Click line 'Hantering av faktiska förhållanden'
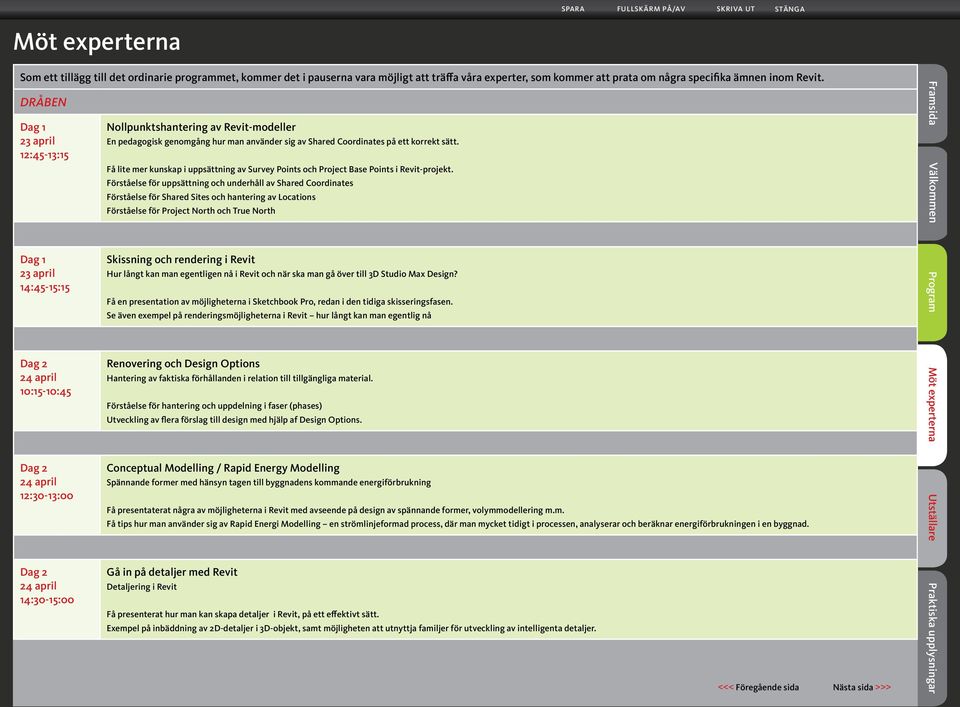 (x=239, y=378)
